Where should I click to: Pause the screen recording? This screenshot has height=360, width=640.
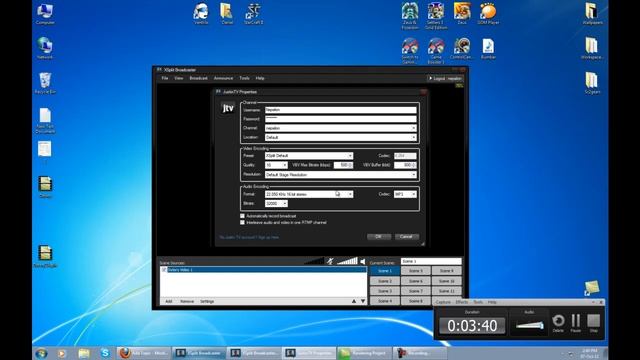point(576,323)
